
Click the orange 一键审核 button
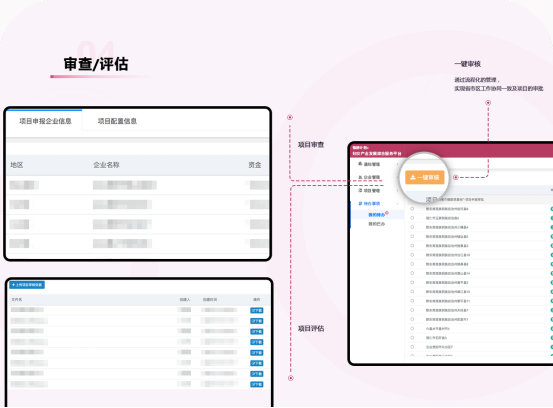(424, 177)
